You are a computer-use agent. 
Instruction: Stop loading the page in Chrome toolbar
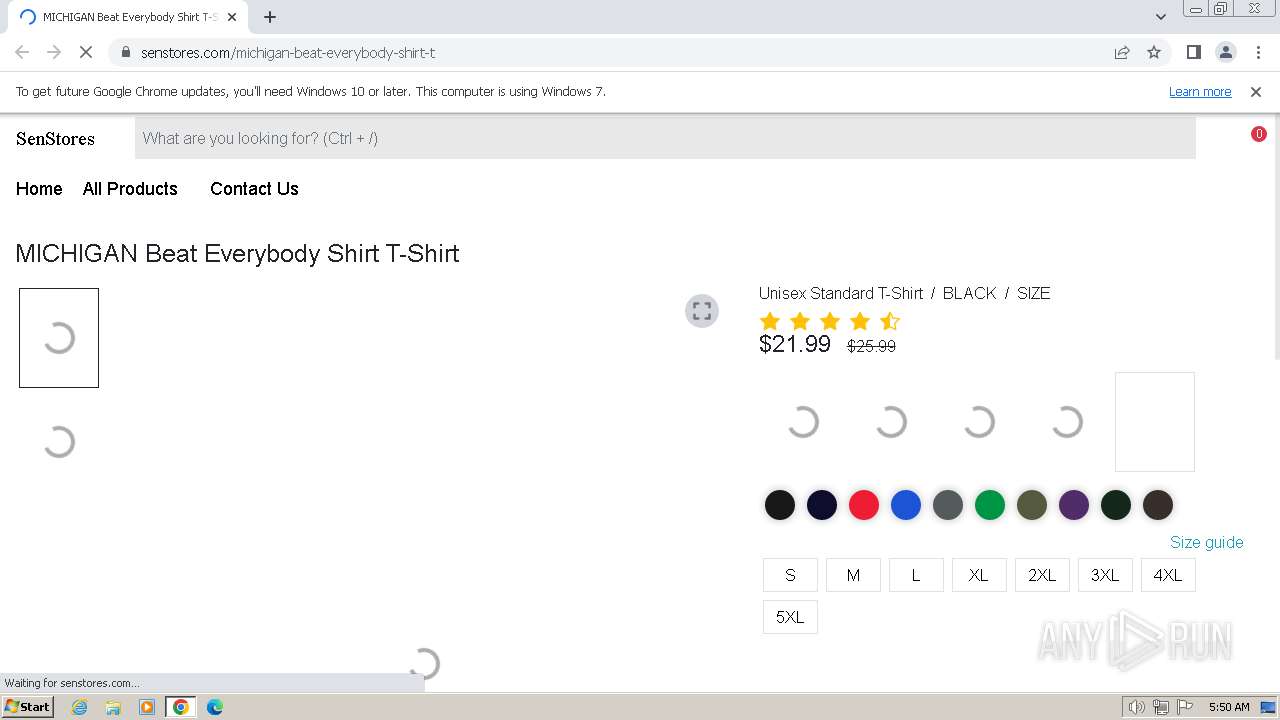coord(86,52)
